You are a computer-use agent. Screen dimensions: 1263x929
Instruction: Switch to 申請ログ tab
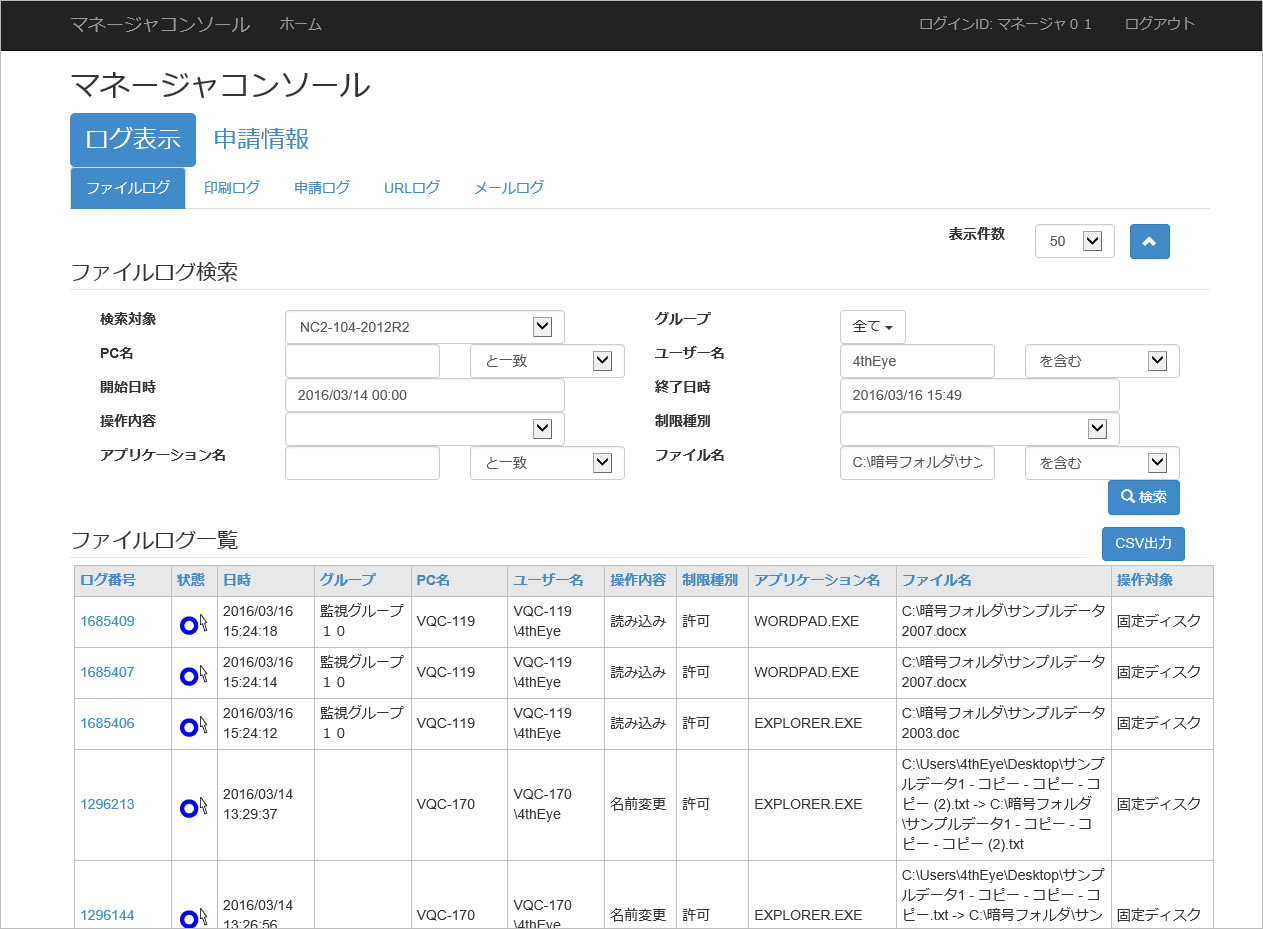point(322,188)
